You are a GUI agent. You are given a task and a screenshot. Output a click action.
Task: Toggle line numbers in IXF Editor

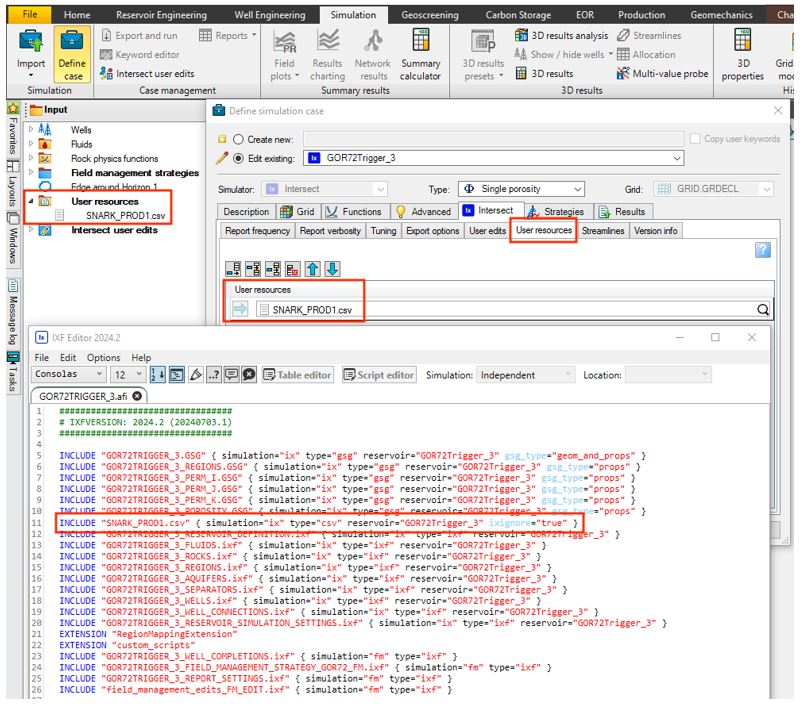157,375
